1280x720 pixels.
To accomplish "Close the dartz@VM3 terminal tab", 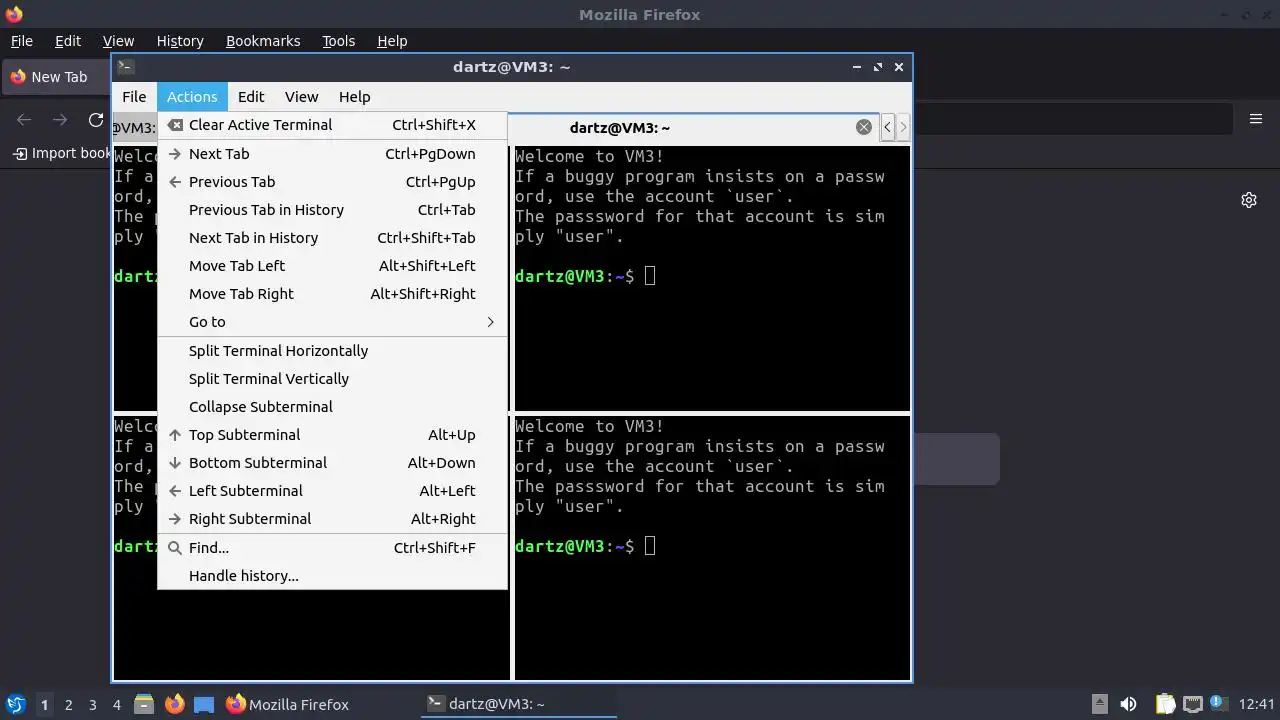I will (x=864, y=127).
